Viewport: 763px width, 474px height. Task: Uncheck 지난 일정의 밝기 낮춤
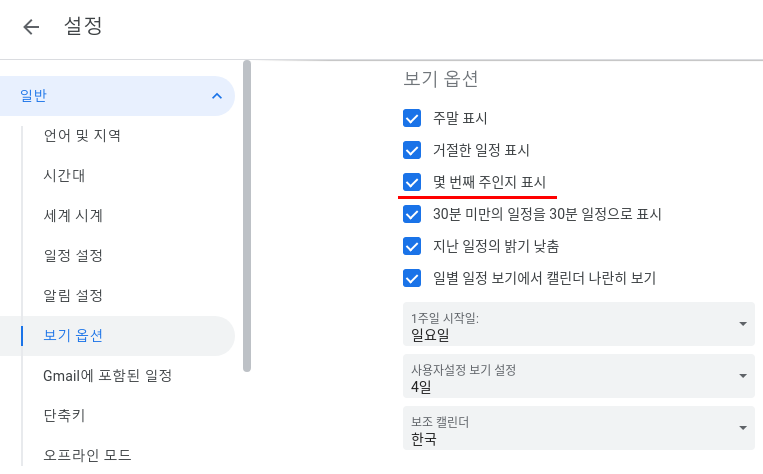412,246
